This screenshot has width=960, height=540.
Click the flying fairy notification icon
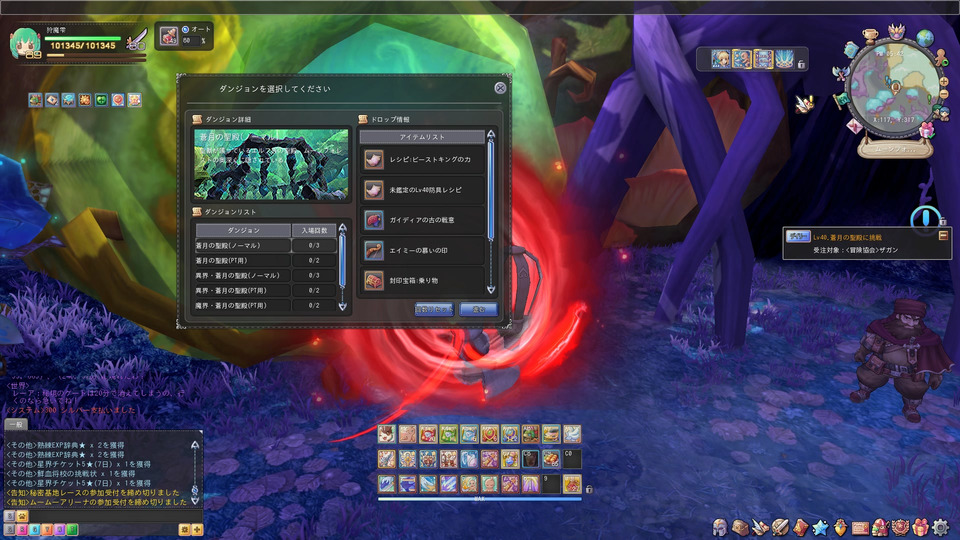pos(804,104)
